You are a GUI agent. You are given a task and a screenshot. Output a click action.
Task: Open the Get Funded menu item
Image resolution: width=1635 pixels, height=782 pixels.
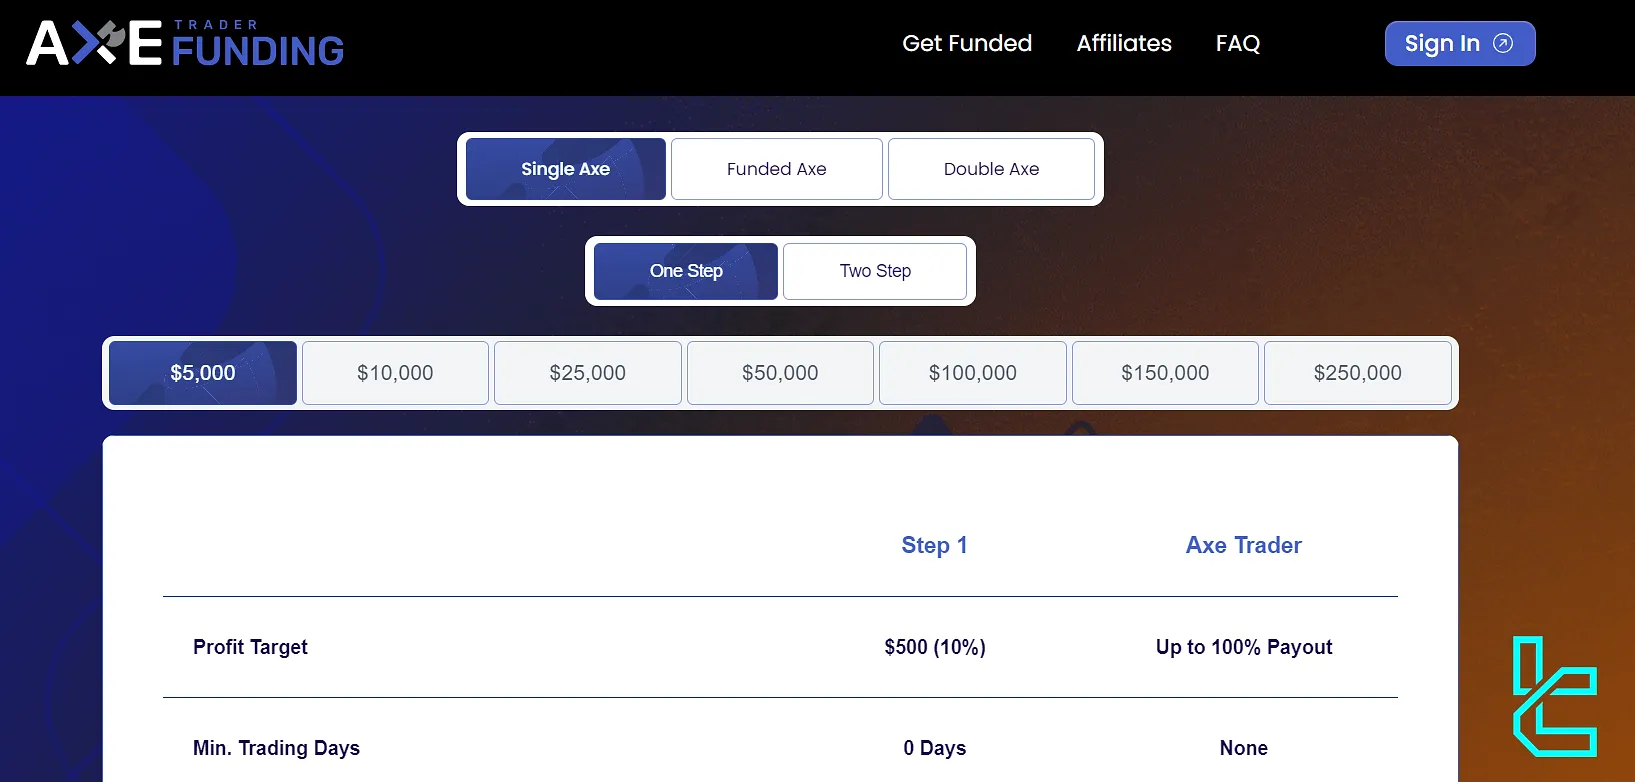967,43
